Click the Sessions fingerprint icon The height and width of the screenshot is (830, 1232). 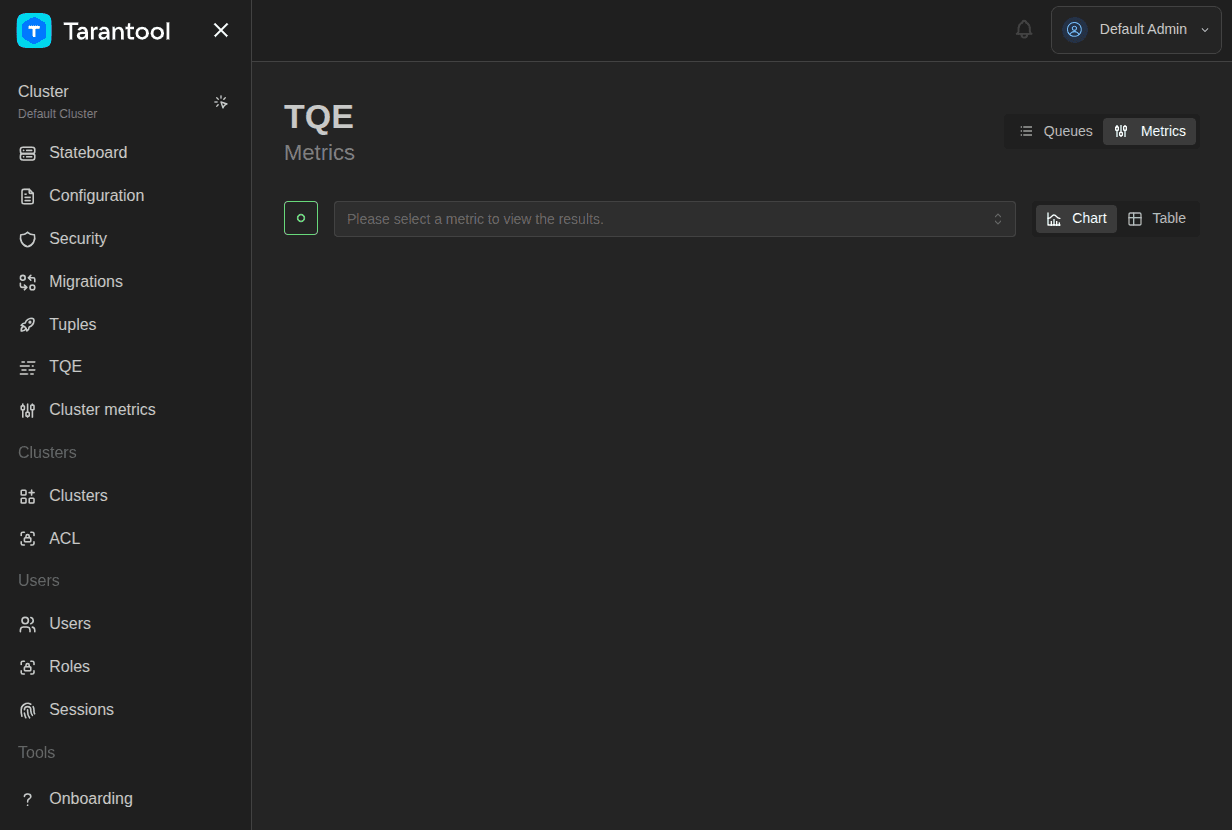pyautogui.click(x=28, y=710)
